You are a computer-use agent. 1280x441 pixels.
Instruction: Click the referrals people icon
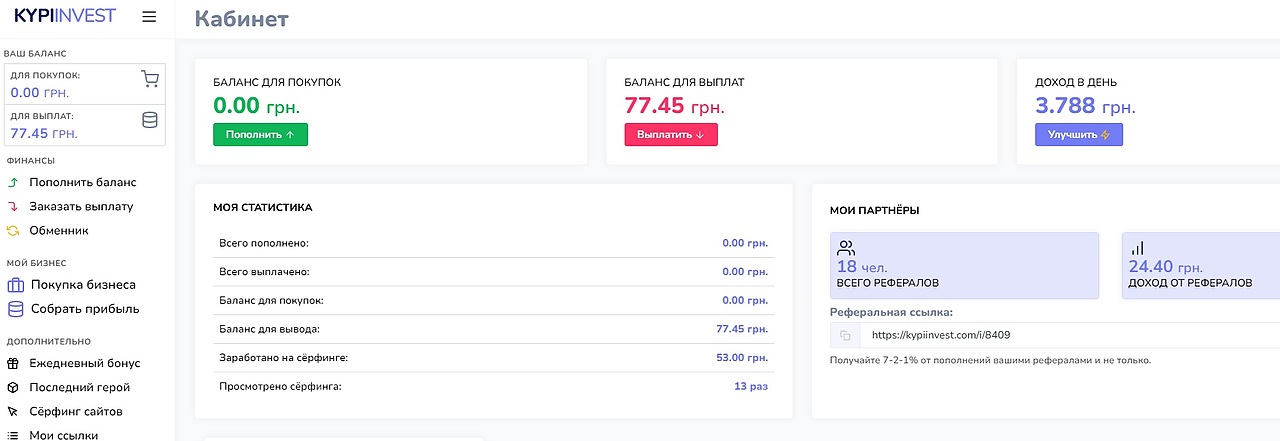pos(847,248)
